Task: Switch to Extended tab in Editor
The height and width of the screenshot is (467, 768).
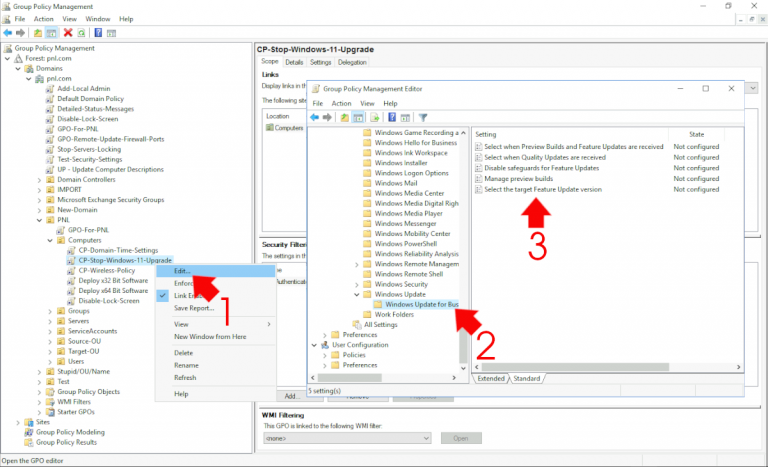Action: coord(491,378)
